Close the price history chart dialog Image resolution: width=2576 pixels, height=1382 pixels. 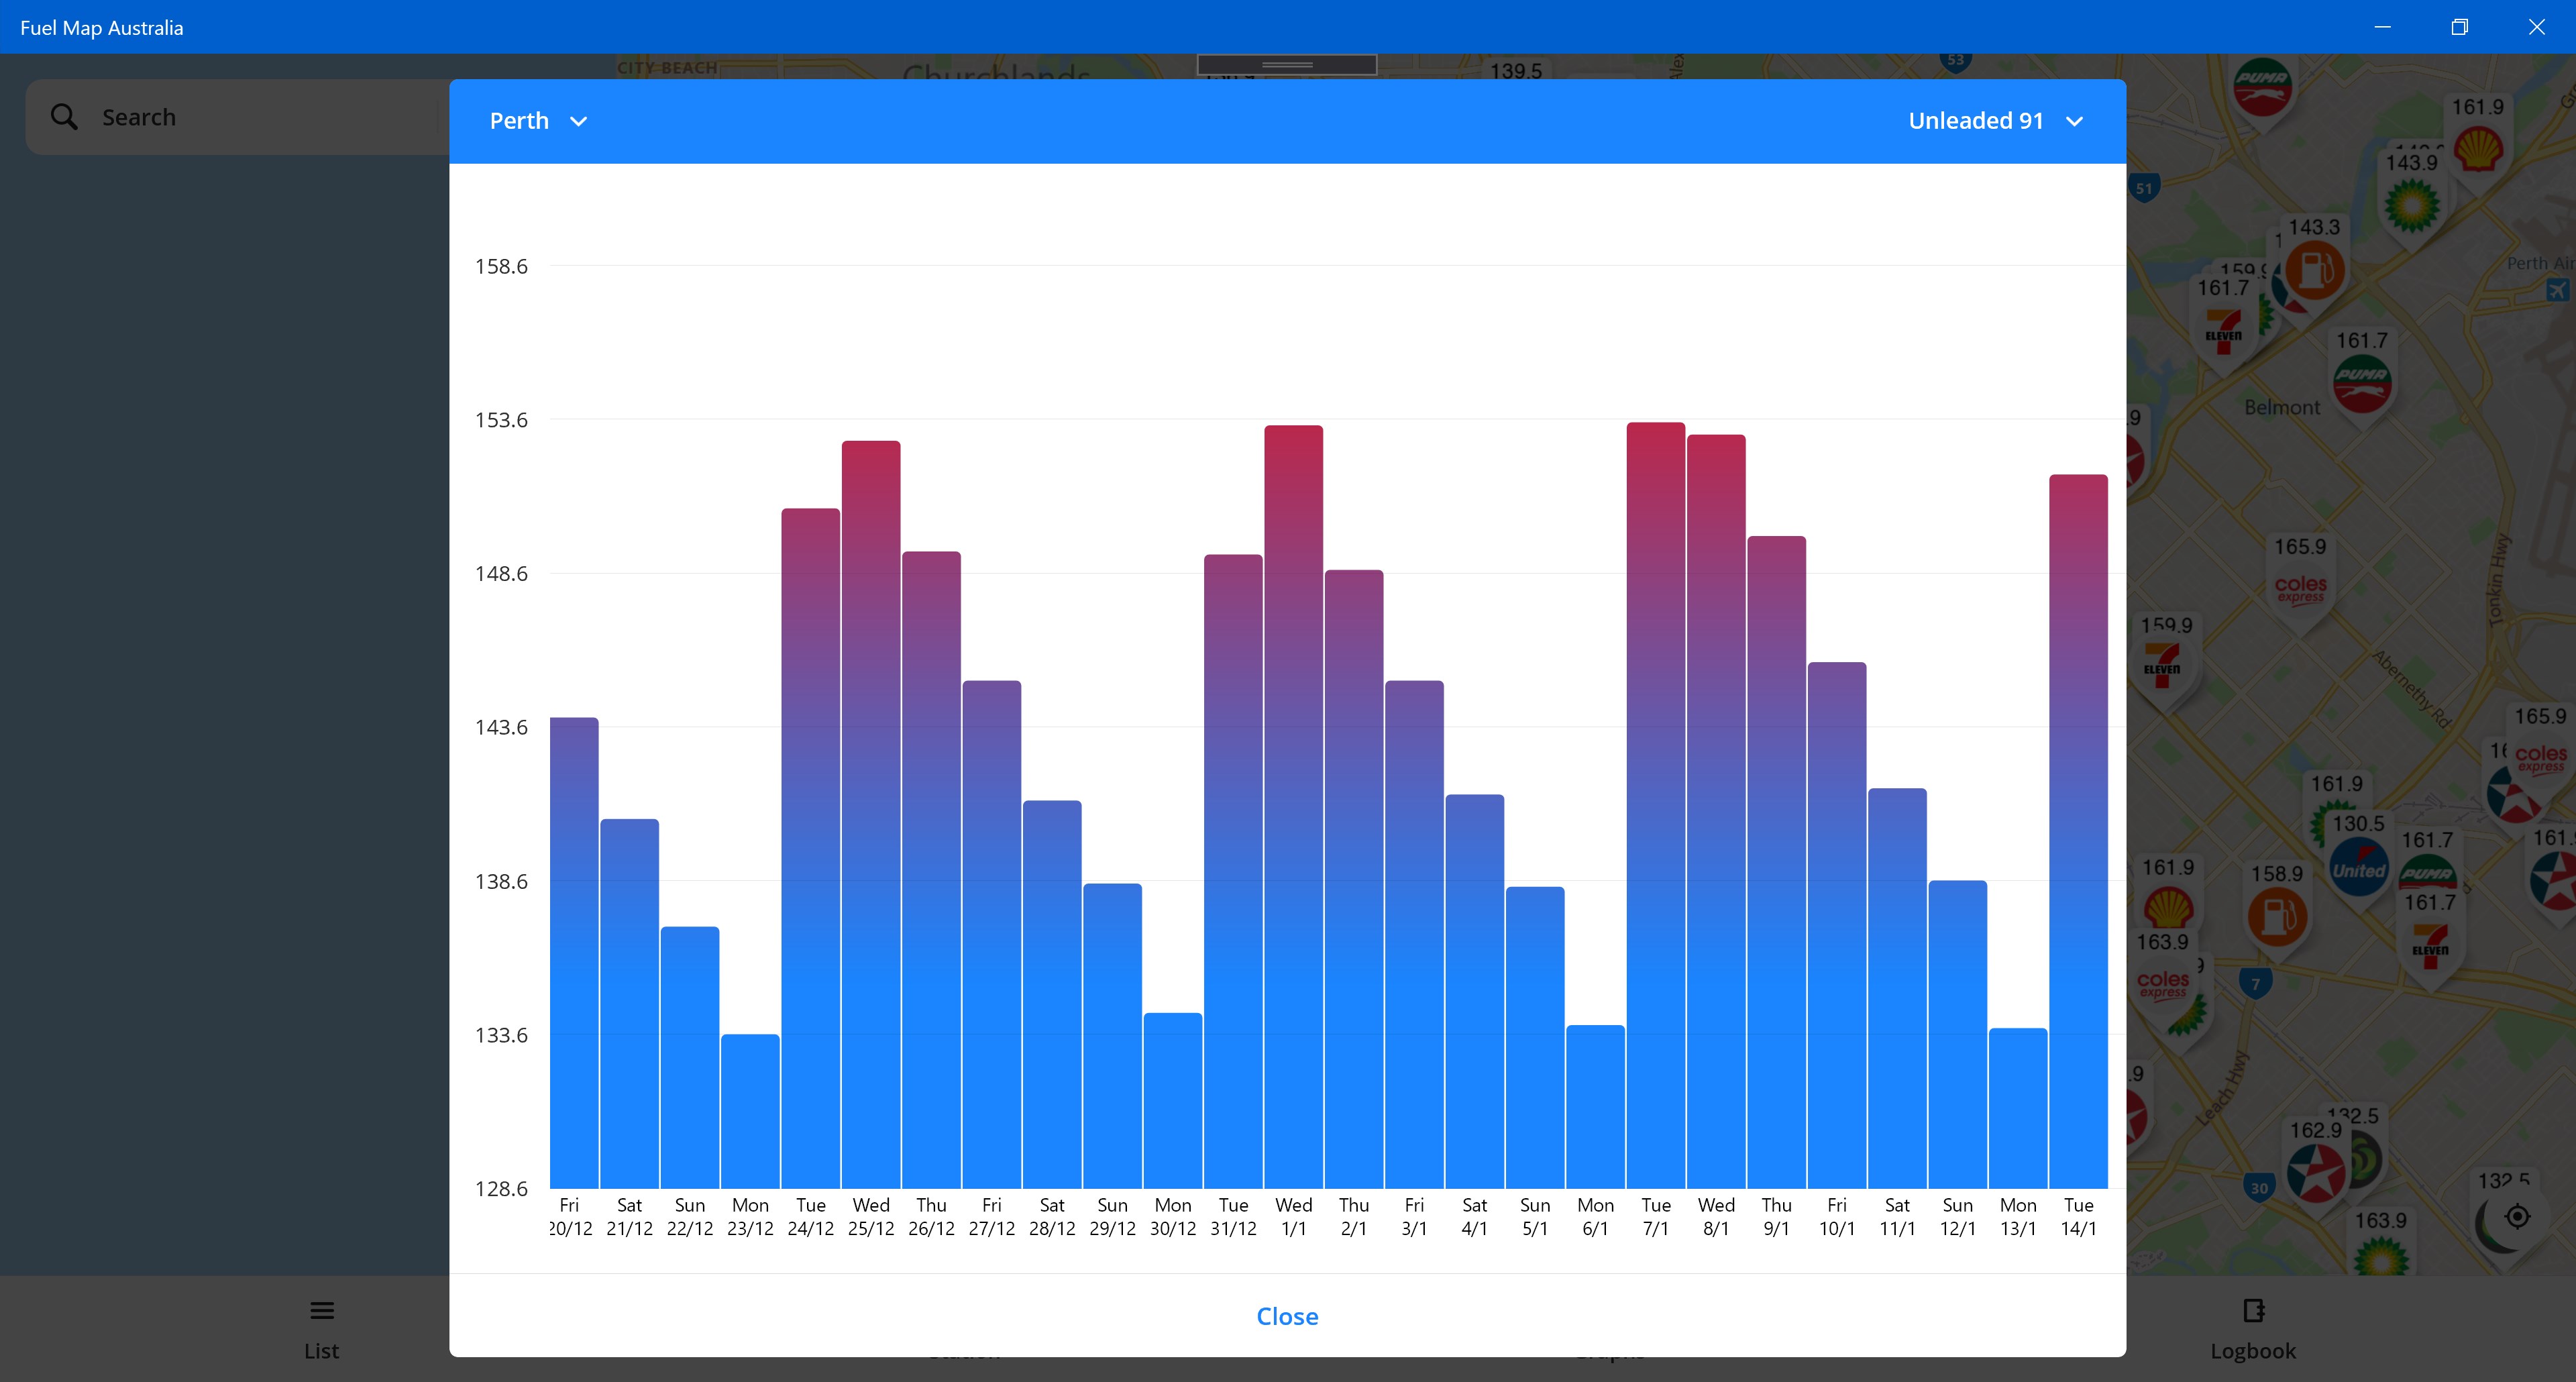click(x=1287, y=1316)
